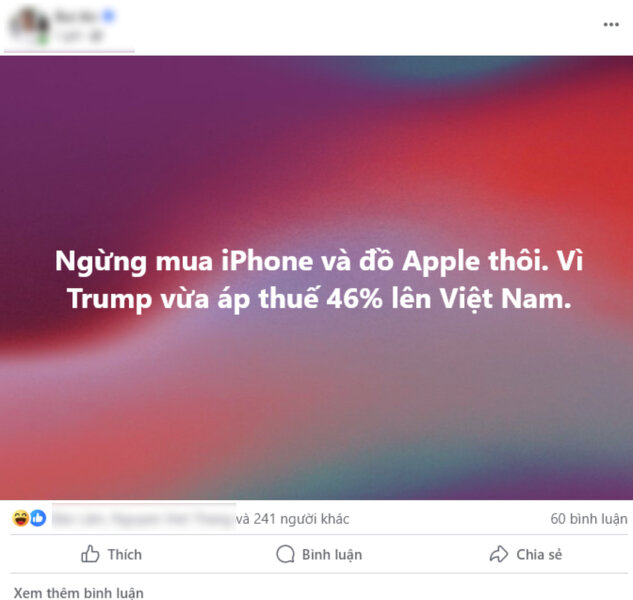Open reactions list via và 241 người khác
This screenshot has width=633, height=600.
pos(293,518)
